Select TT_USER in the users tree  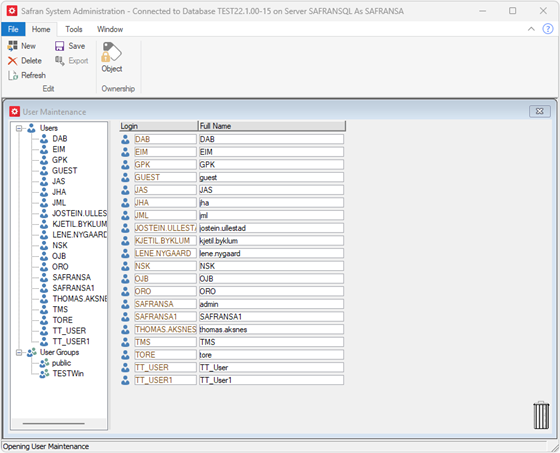(x=69, y=331)
